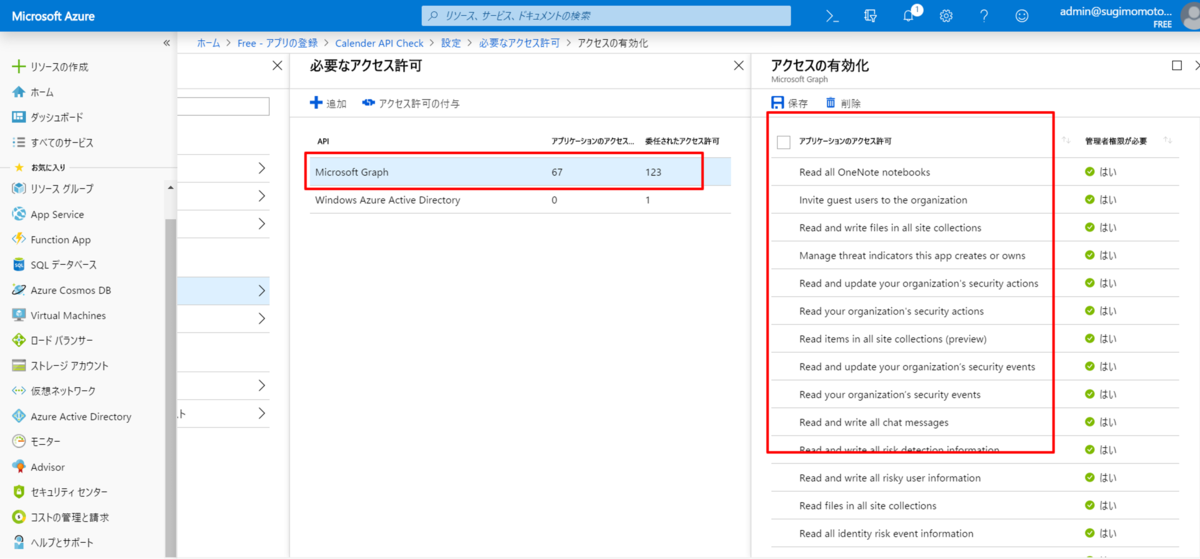Click Calender API Check breadcrumb

(x=379, y=43)
